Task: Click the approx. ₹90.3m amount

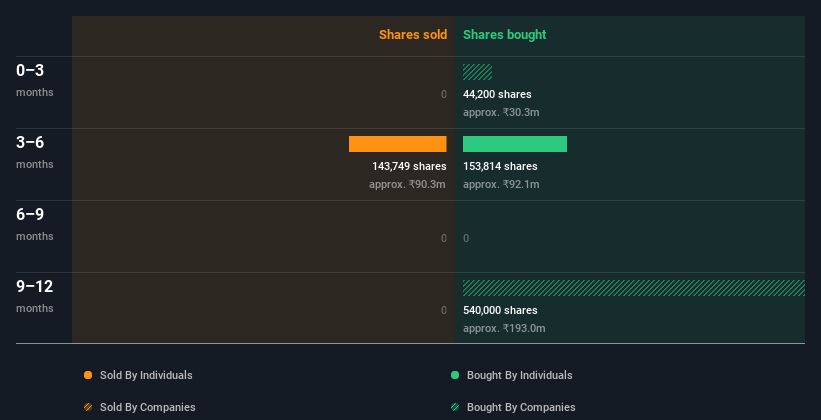Action: point(407,184)
